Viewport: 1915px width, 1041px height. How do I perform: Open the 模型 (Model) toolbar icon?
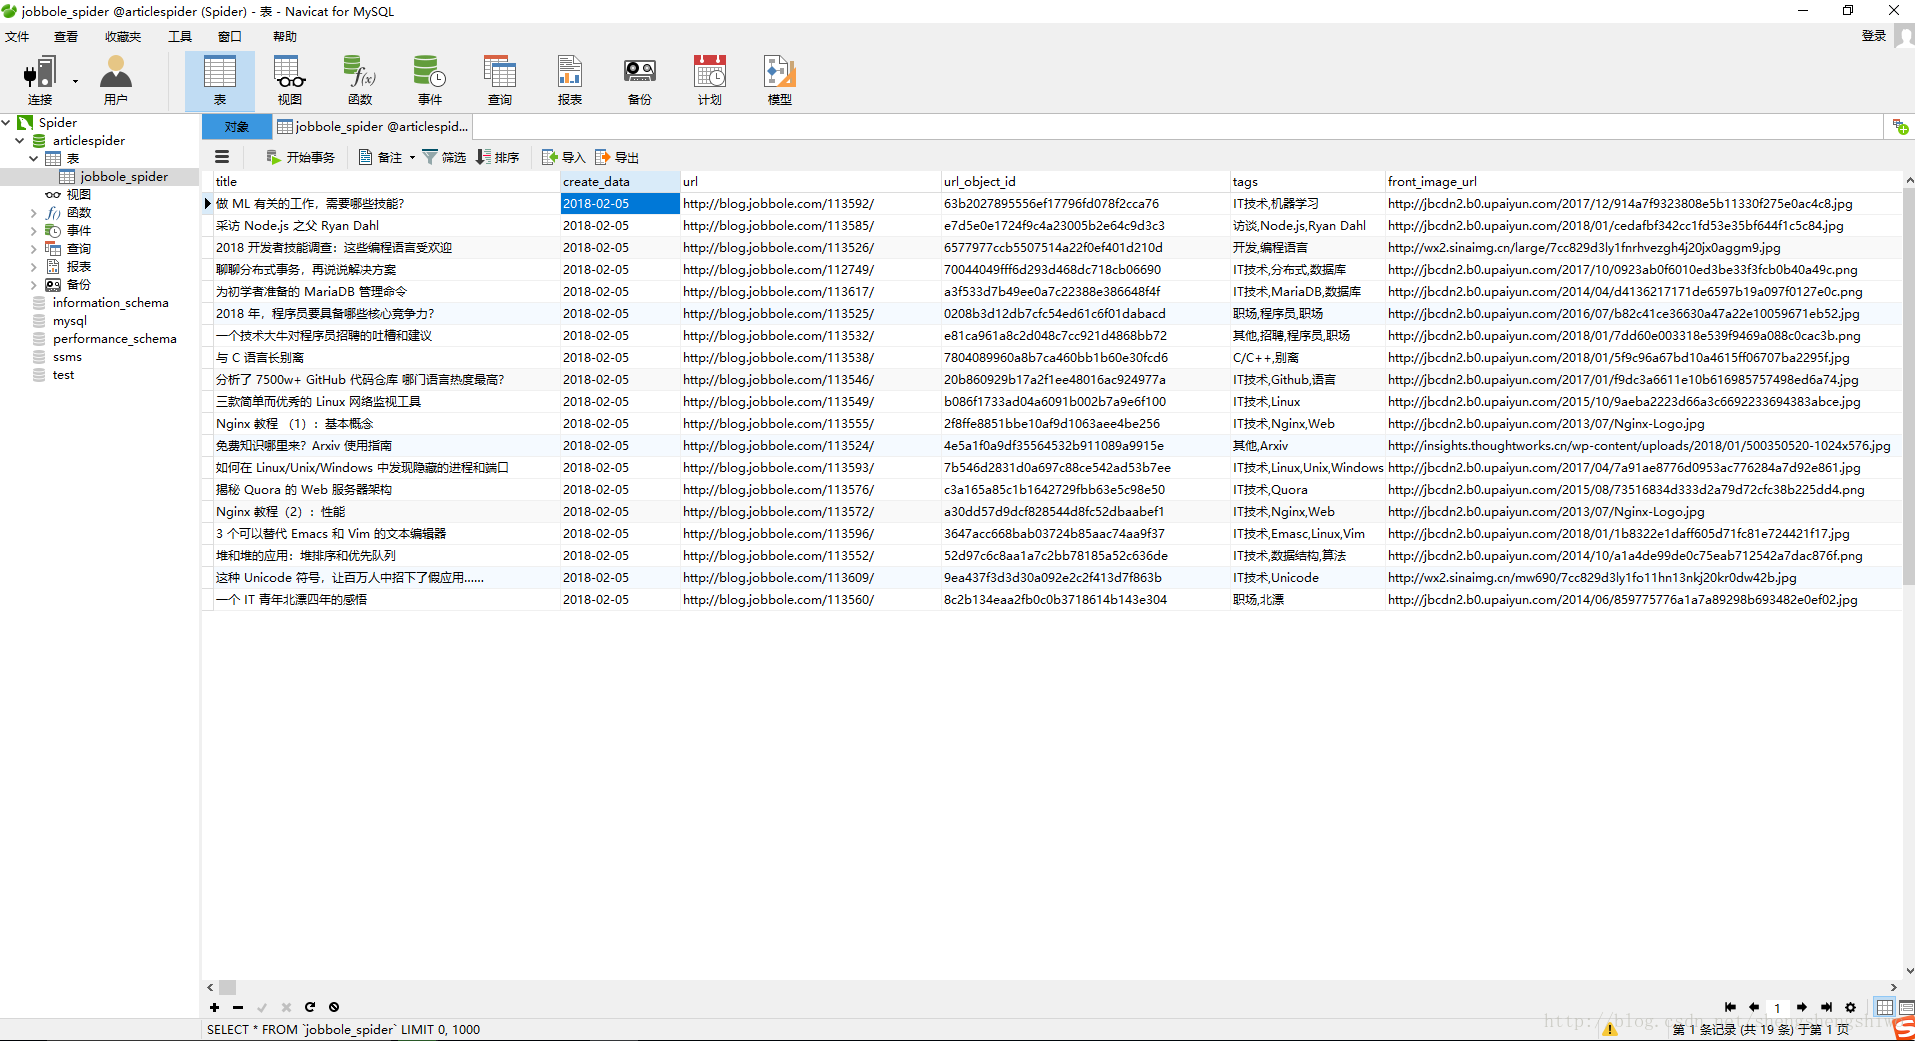[x=780, y=81]
